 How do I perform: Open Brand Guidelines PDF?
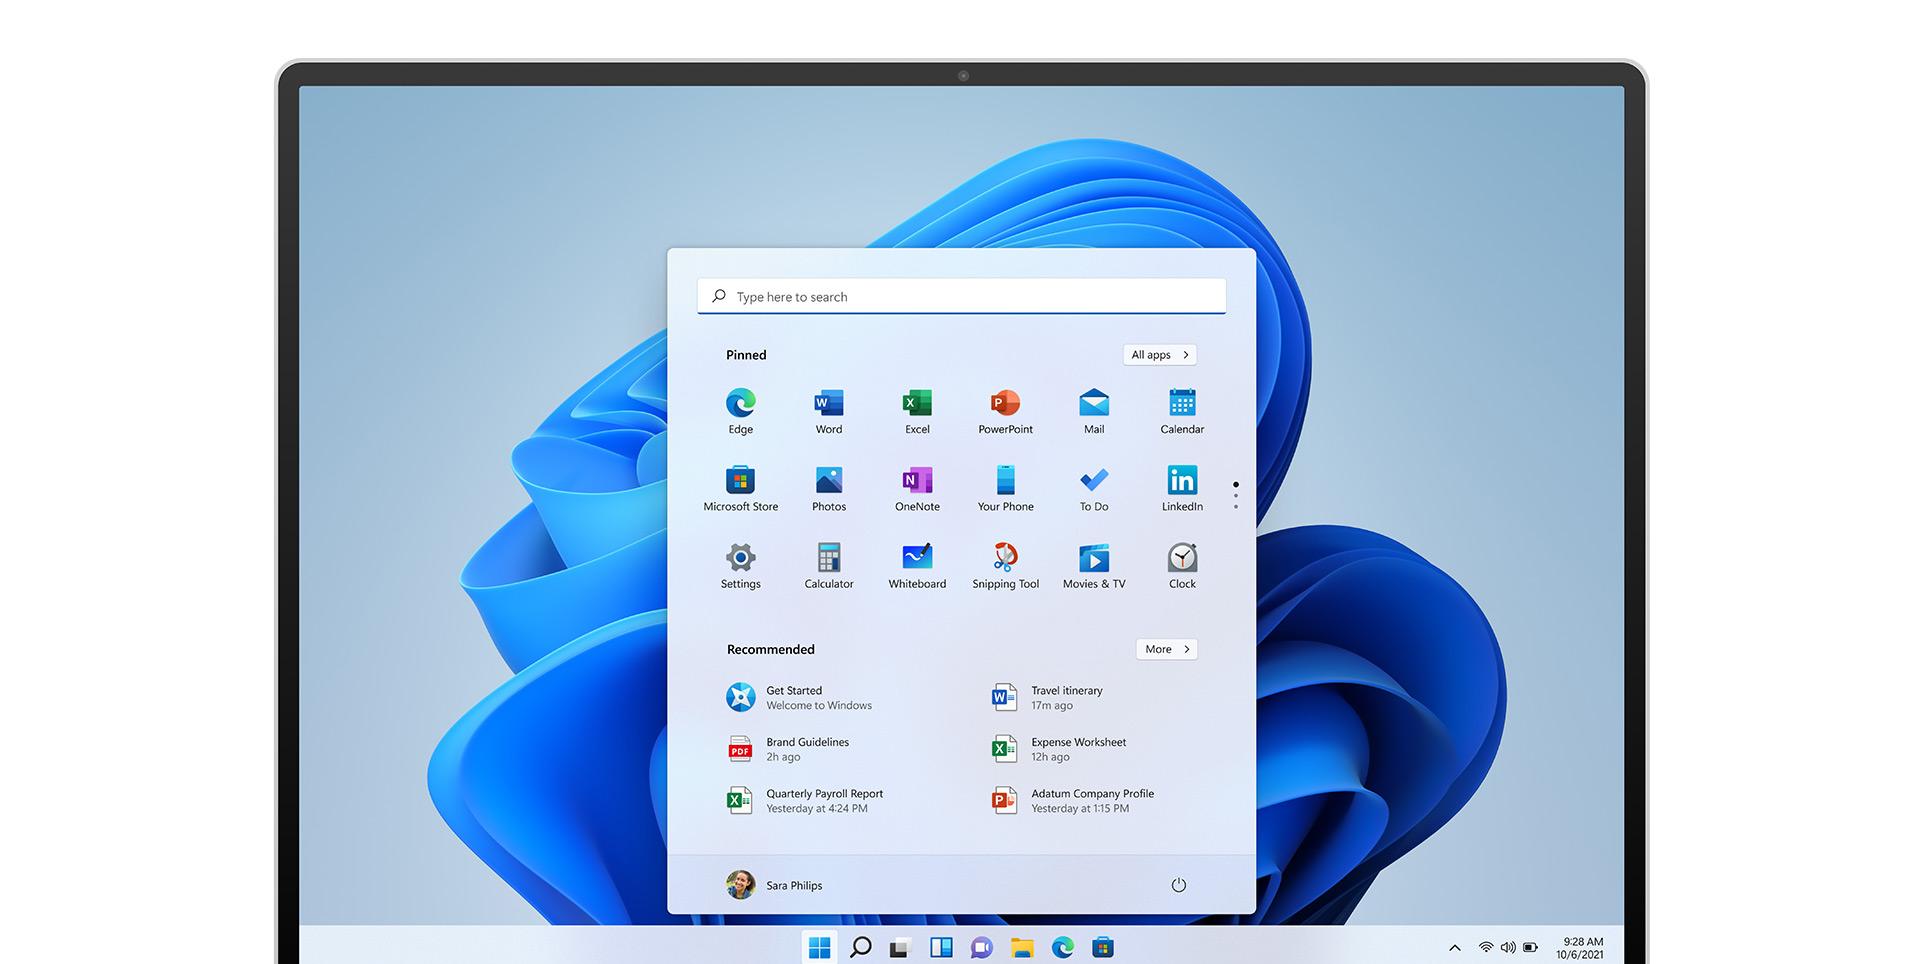coord(790,749)
